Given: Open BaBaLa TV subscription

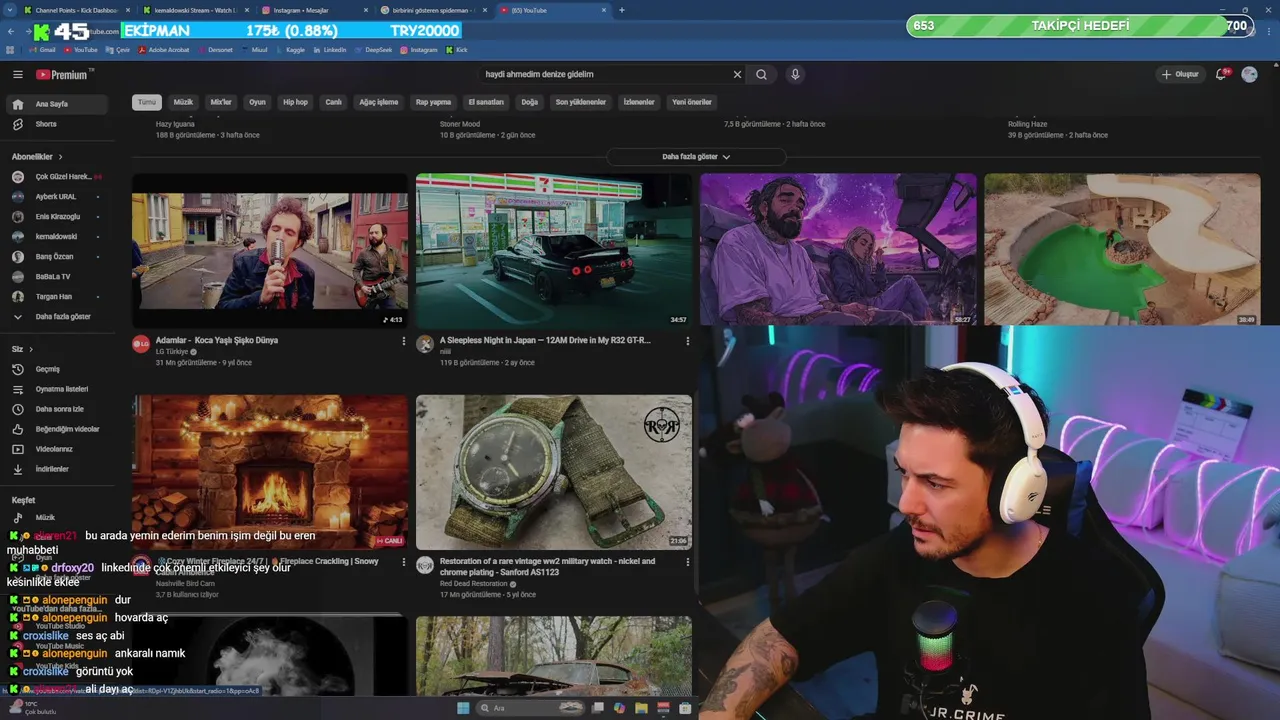Looking at the screenshot, I should click(x=60, y=277).
